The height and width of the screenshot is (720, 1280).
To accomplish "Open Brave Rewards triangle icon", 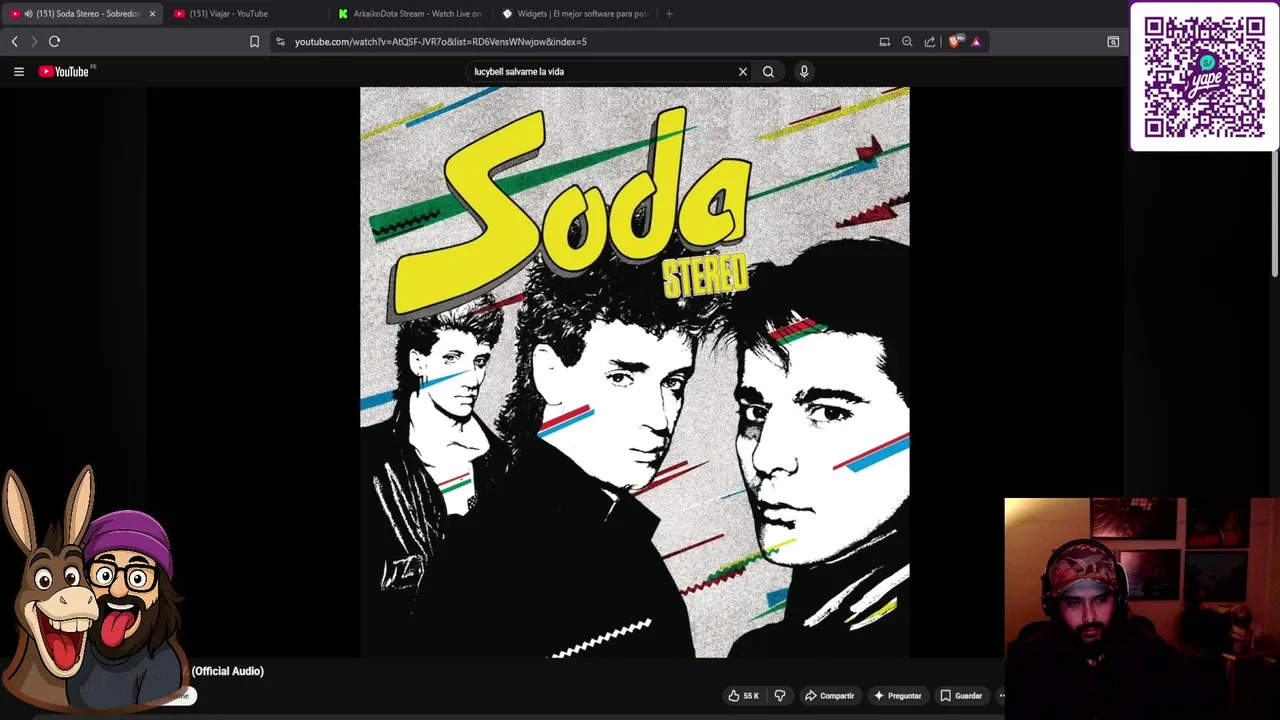I will 976,41.
